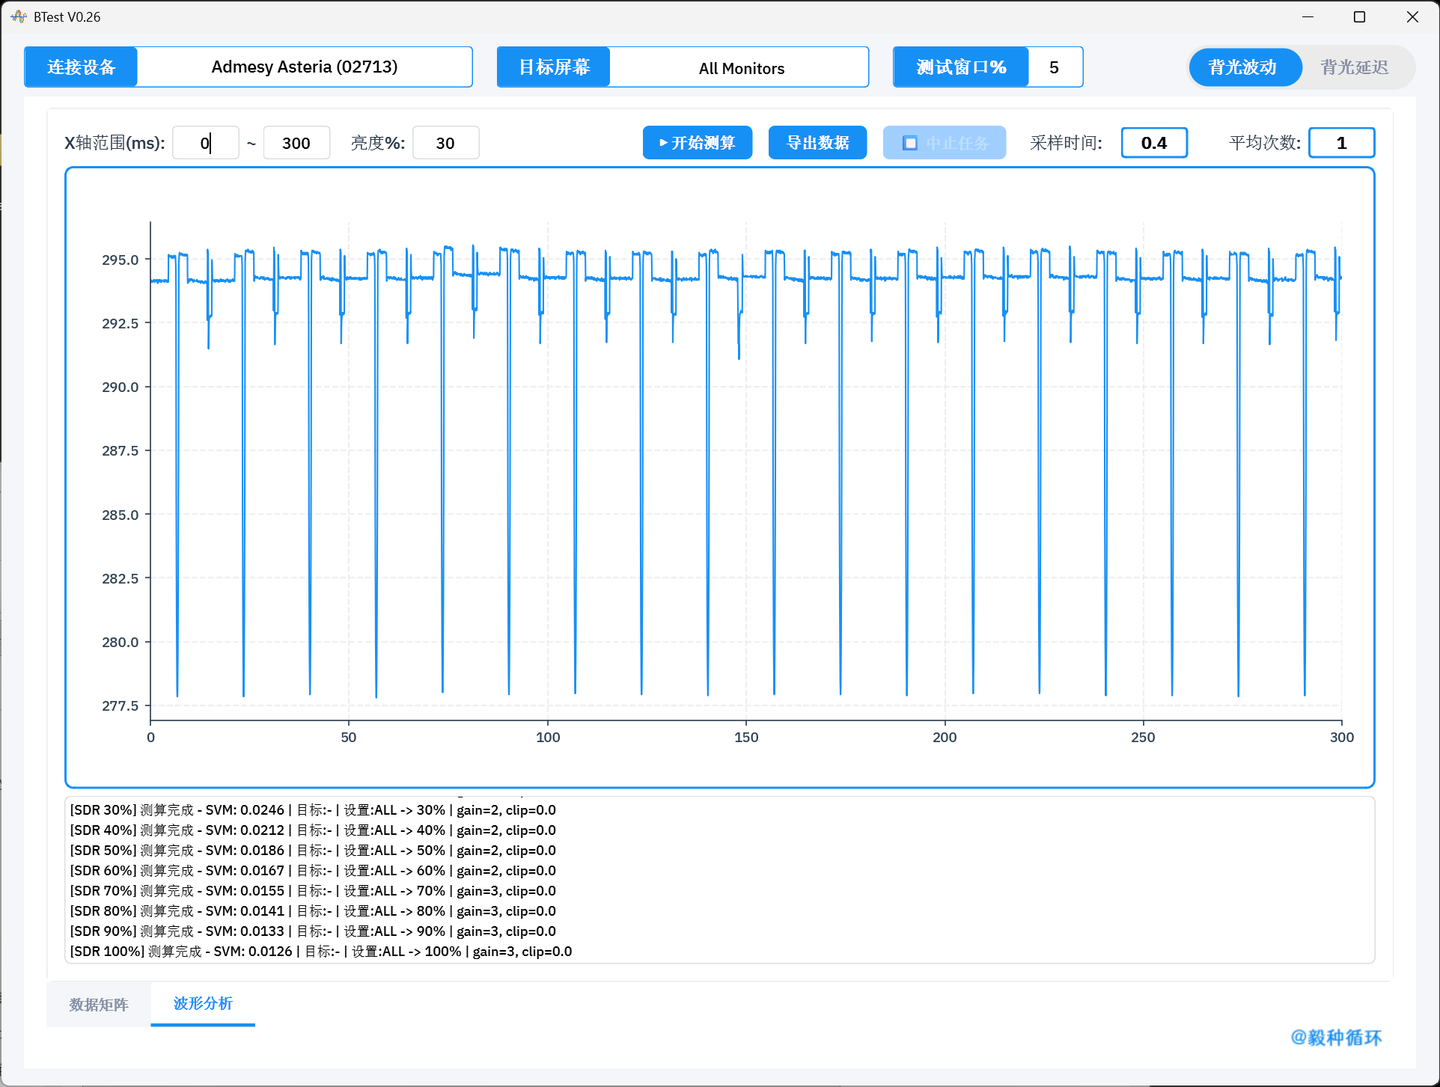Click the X轴范围(ms) label
Viewport: 1440px width, 1087px height.
115,143
